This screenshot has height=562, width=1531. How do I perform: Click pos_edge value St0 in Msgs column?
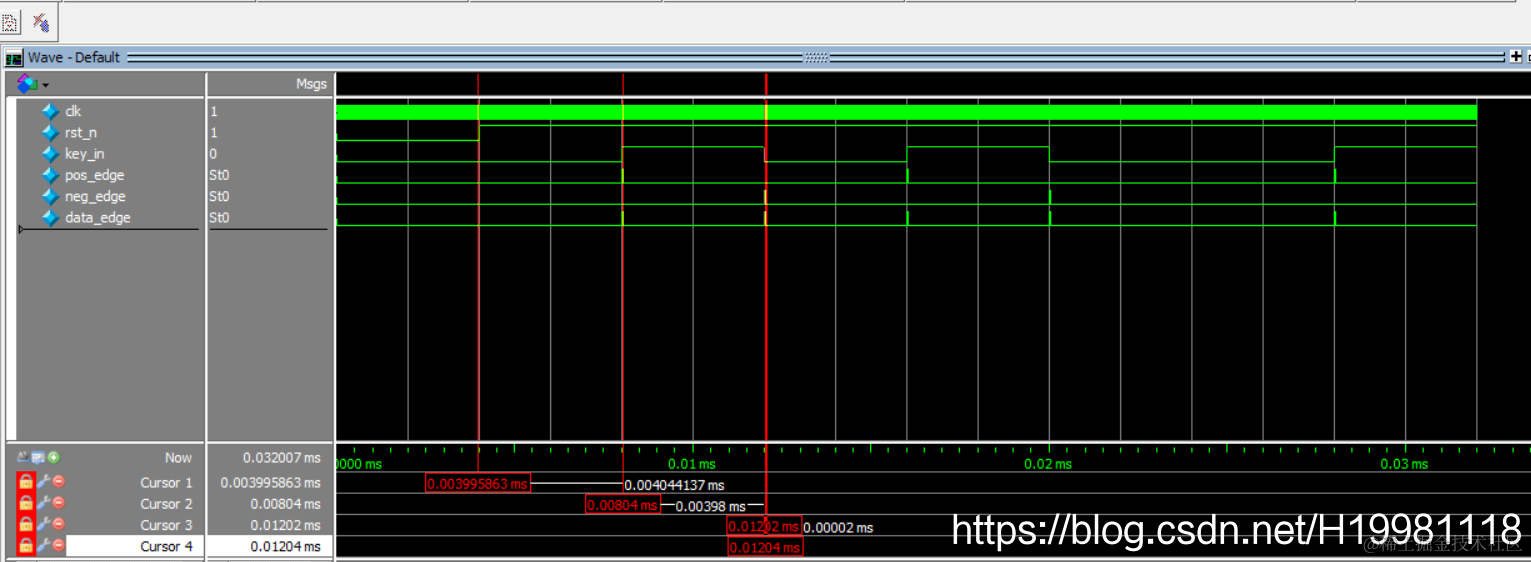tap(219, 175)
